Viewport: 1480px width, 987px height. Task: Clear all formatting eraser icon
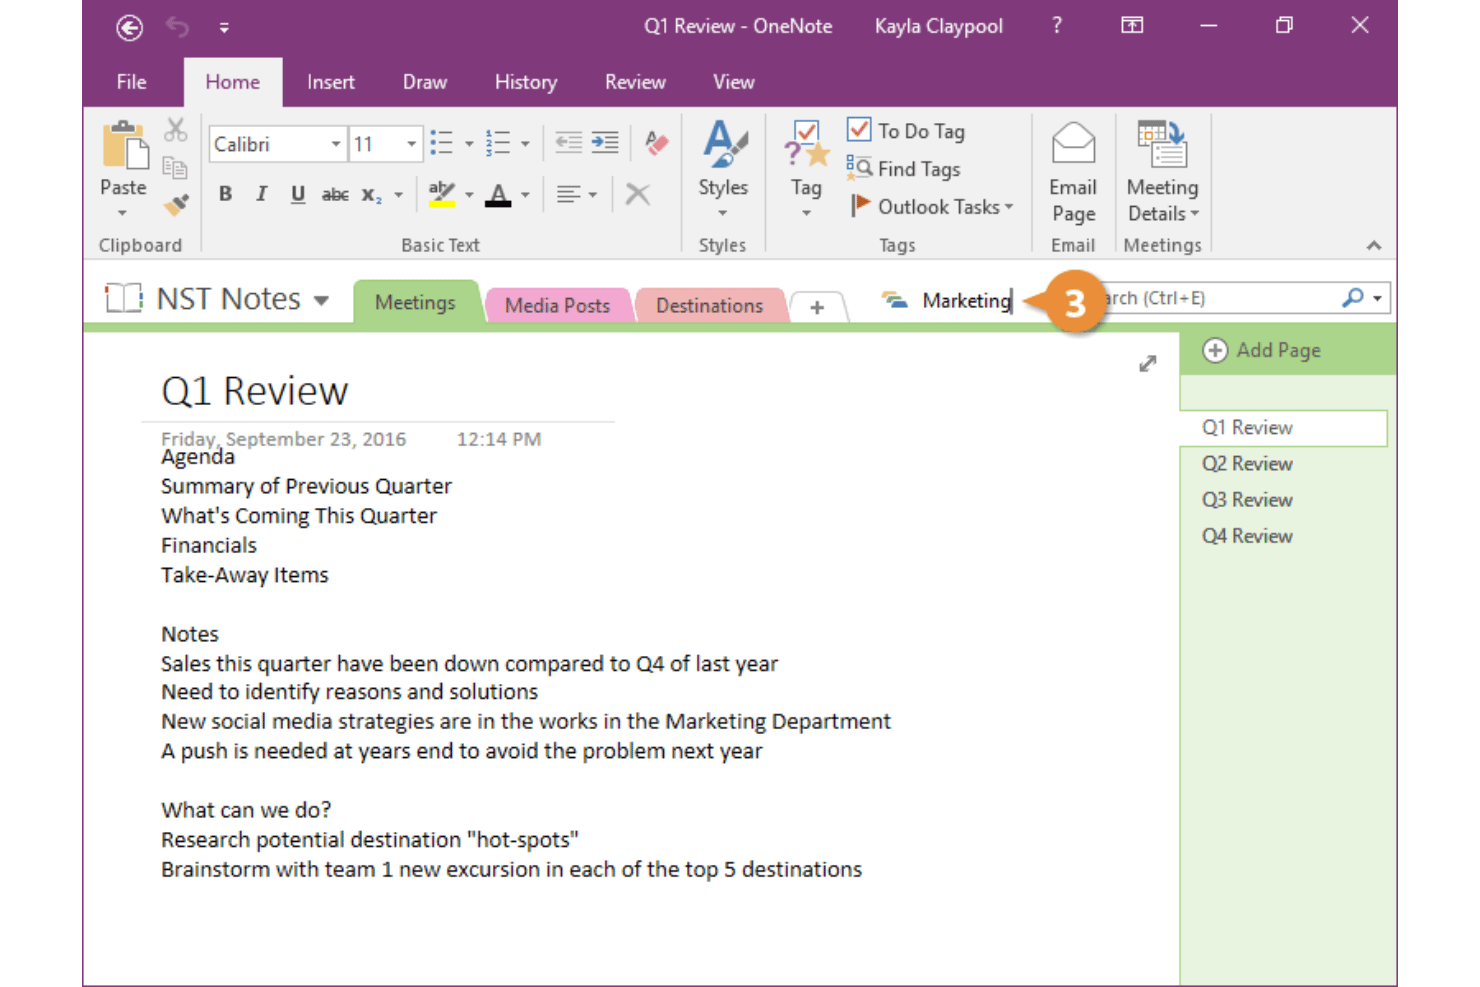(656, 143)
